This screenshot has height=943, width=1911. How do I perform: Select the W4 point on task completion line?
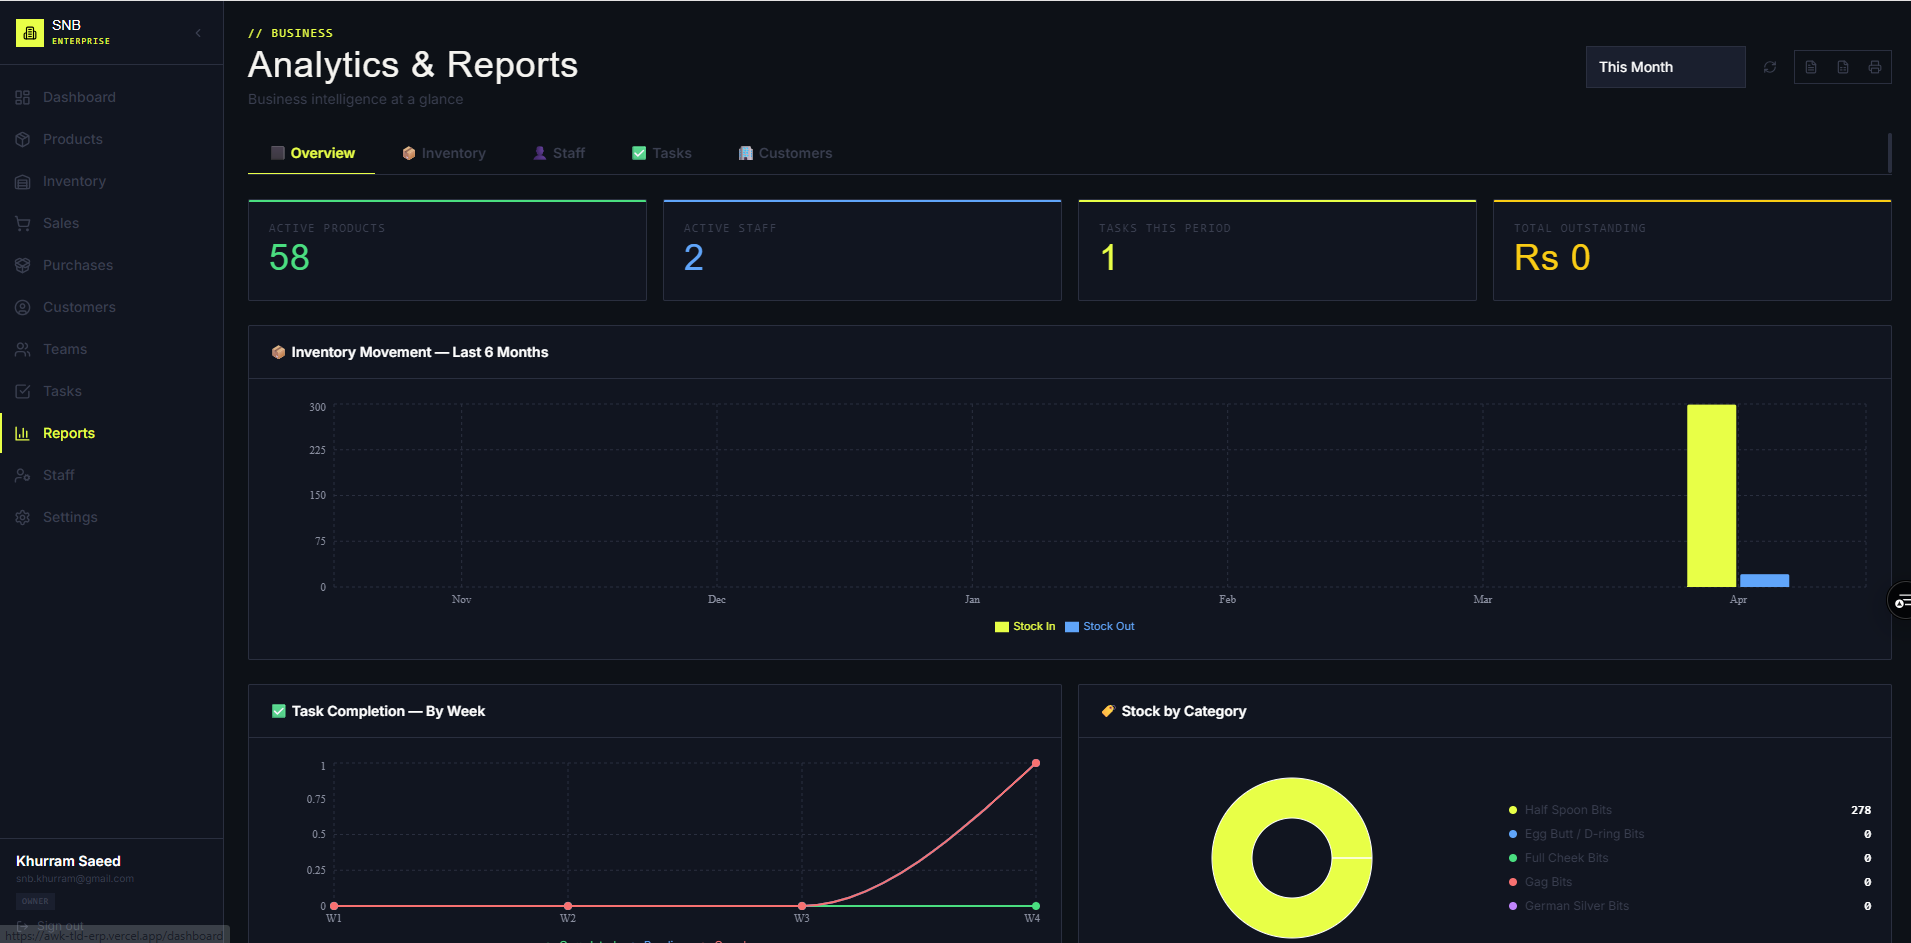point(1036,763)
